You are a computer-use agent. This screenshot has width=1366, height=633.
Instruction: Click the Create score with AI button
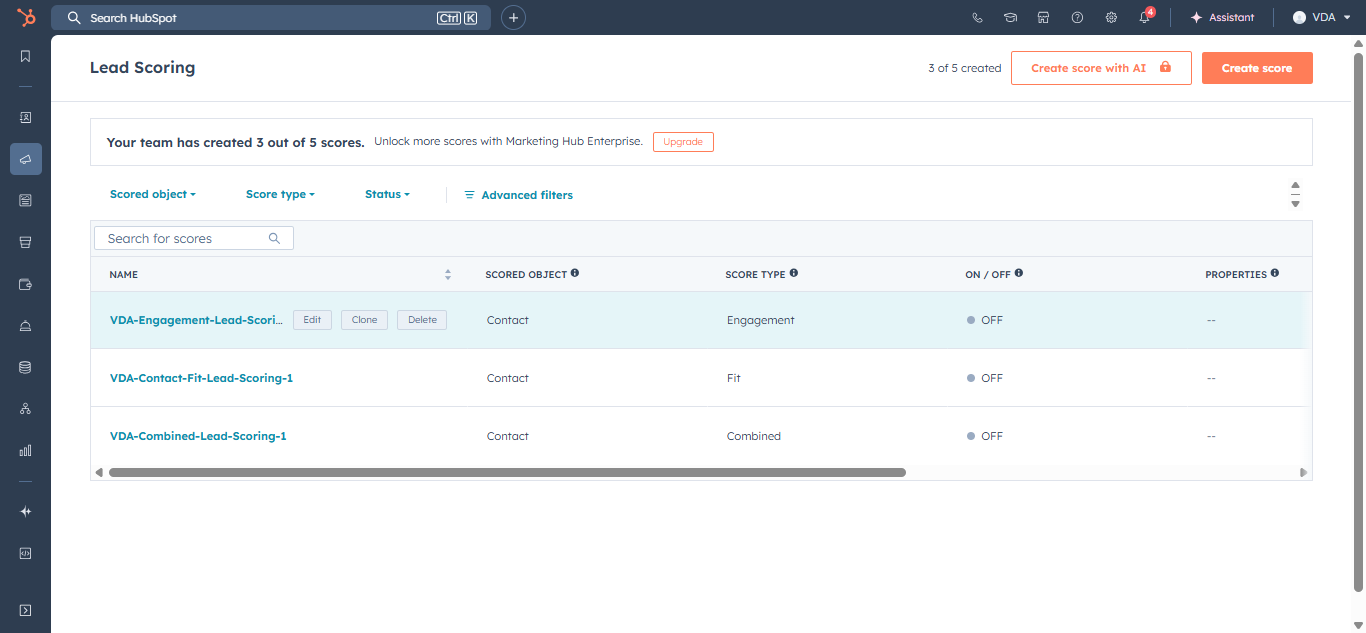point(1101,68)
